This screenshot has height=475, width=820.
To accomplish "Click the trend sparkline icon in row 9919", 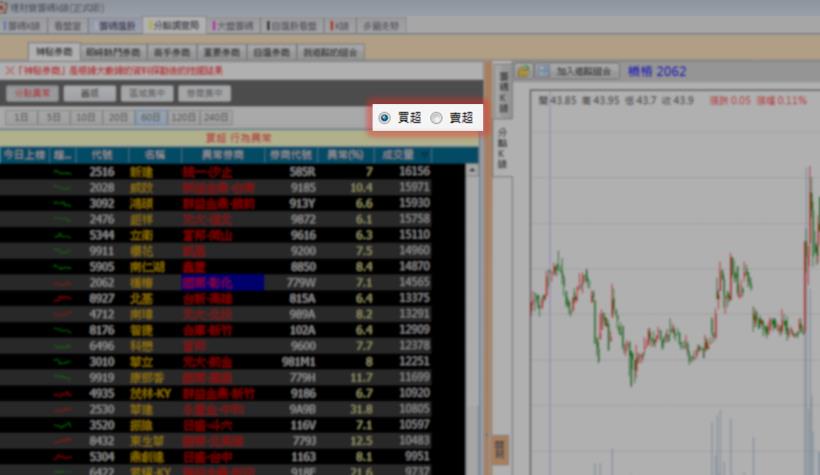I will (x=63, y=377).
